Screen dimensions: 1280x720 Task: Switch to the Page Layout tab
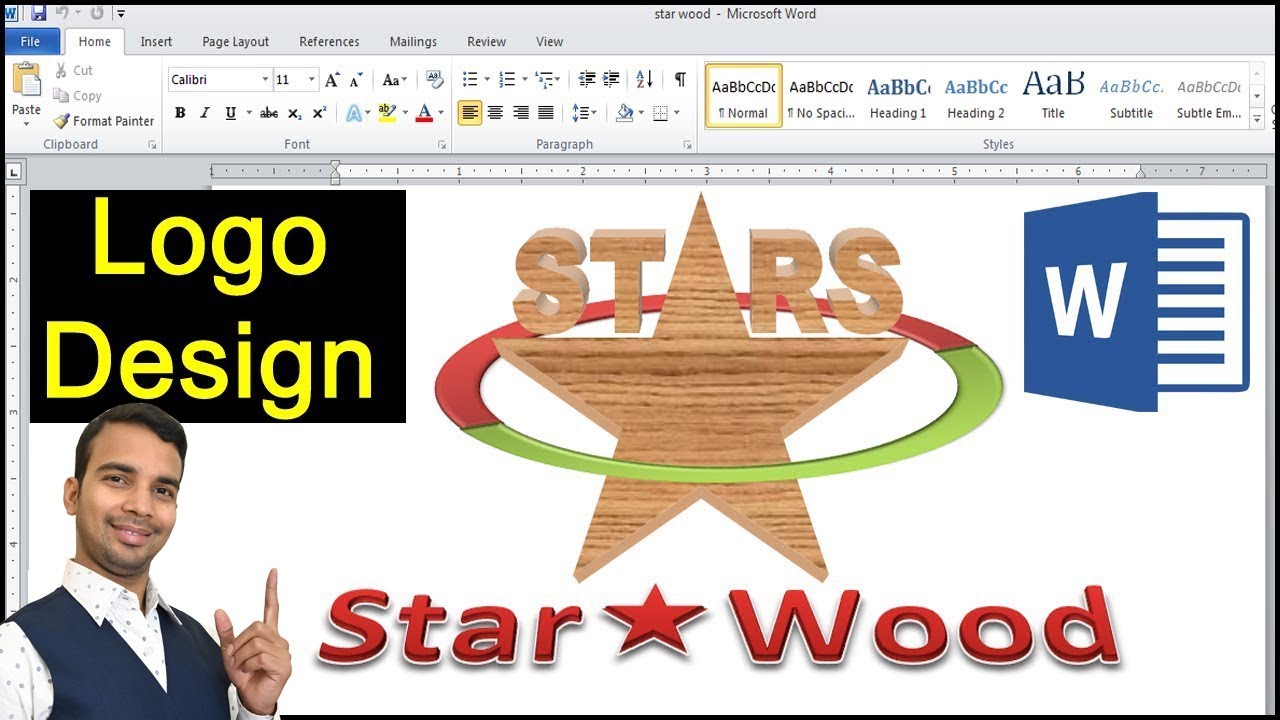(236, 42)
